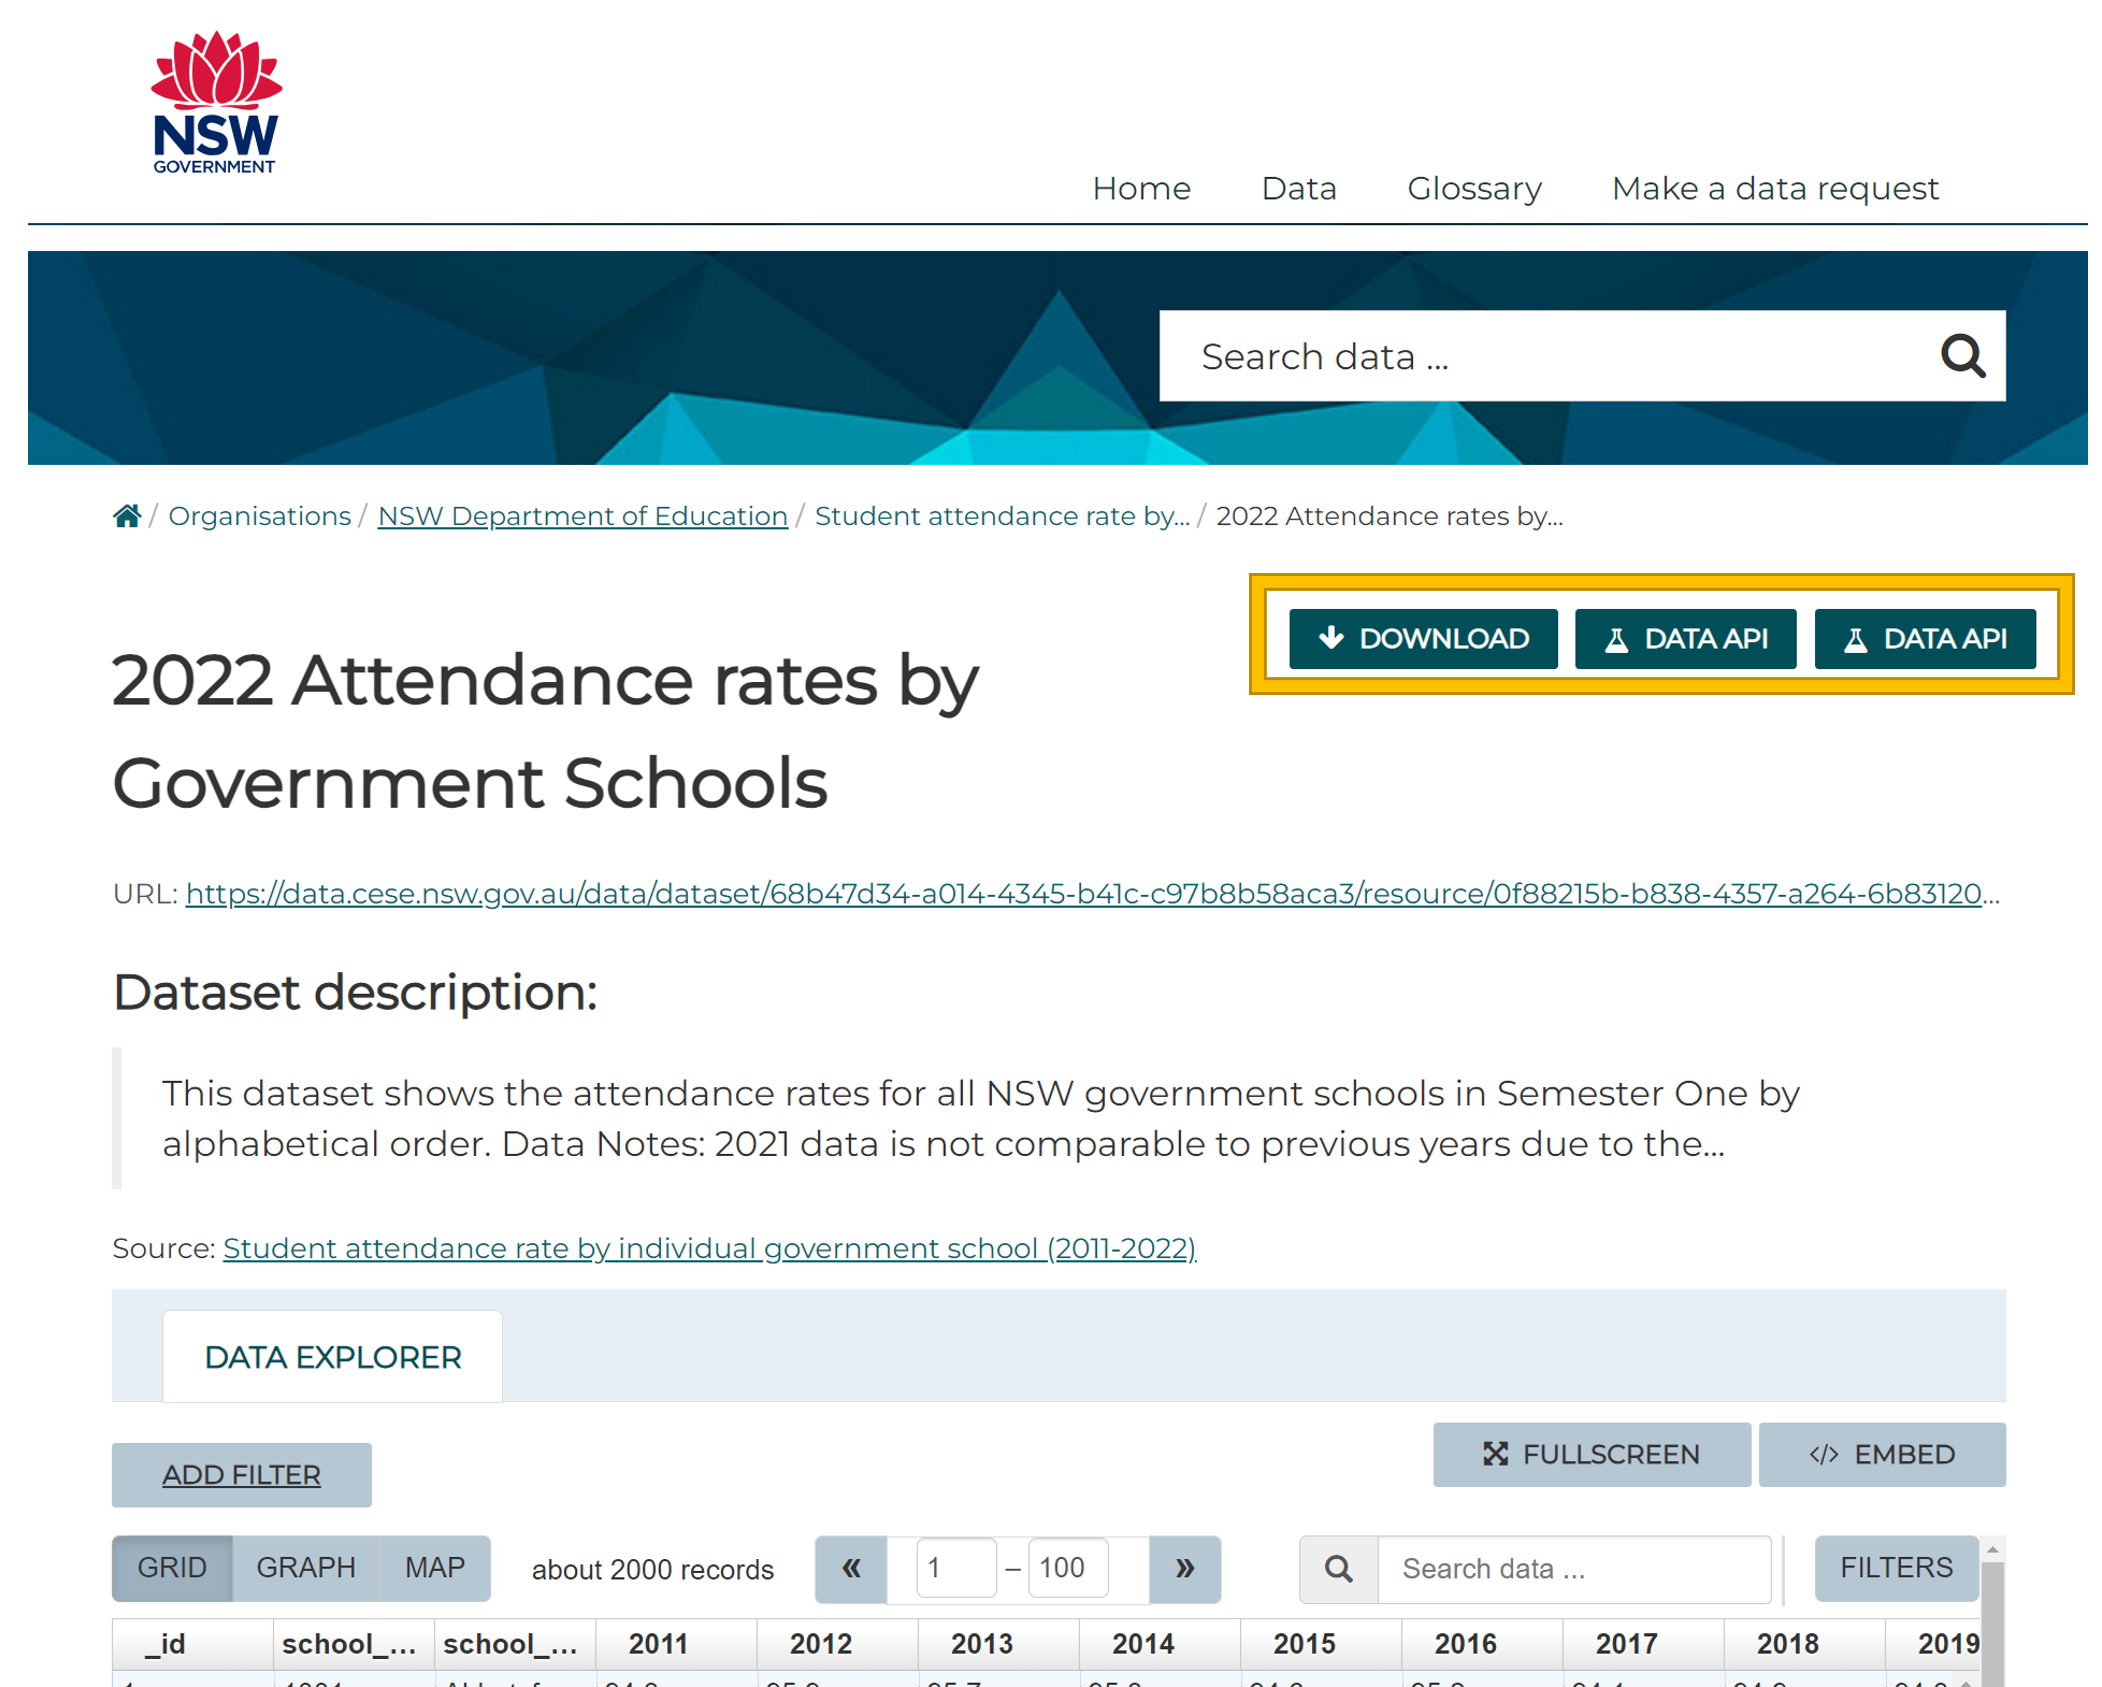Toggle the Filters panel
This screenshot has width=2102, height=1687.
1895,1567
